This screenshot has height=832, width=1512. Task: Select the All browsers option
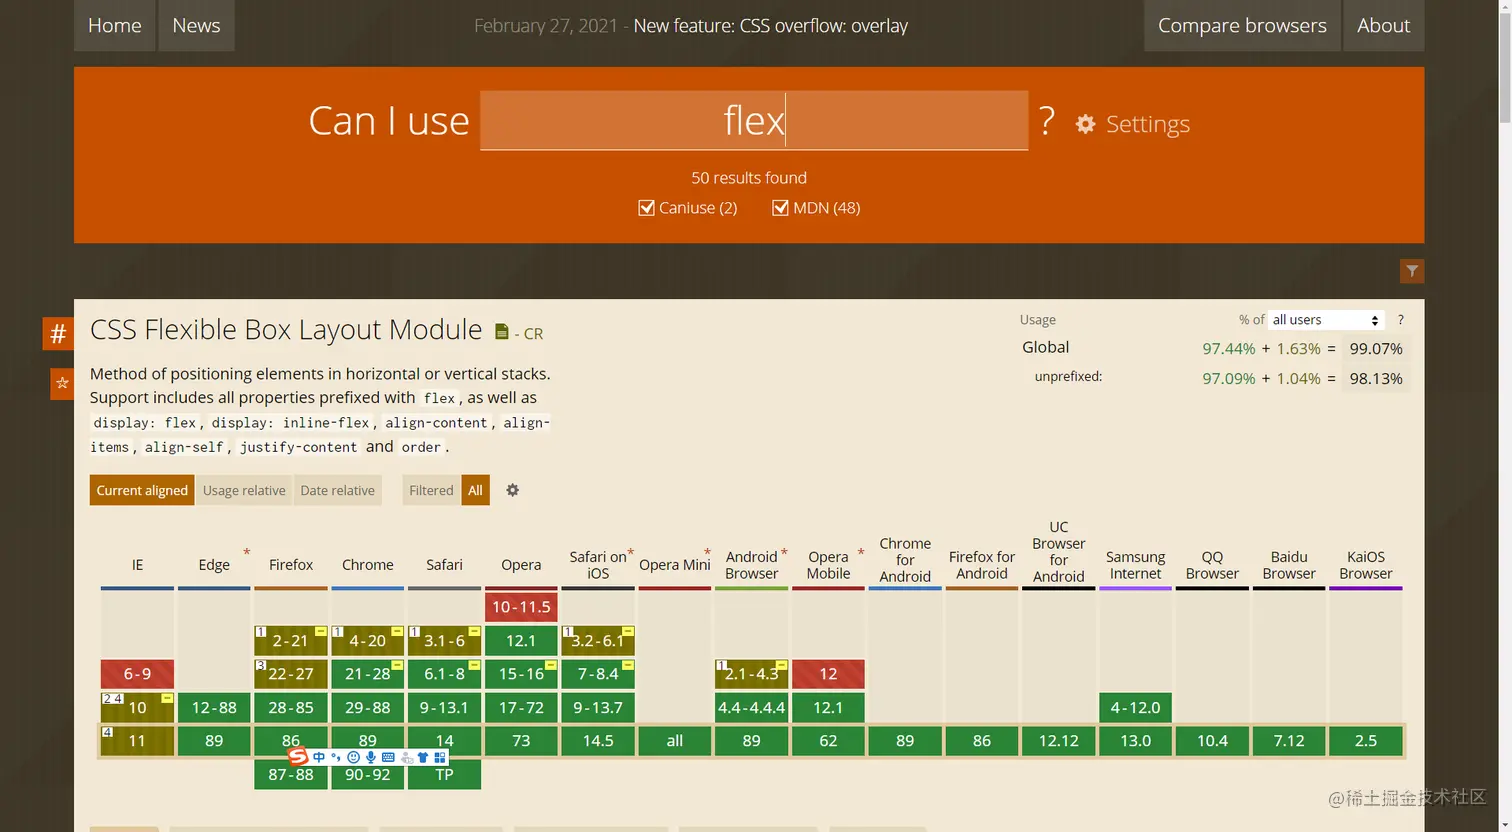(x=476, y=490)
